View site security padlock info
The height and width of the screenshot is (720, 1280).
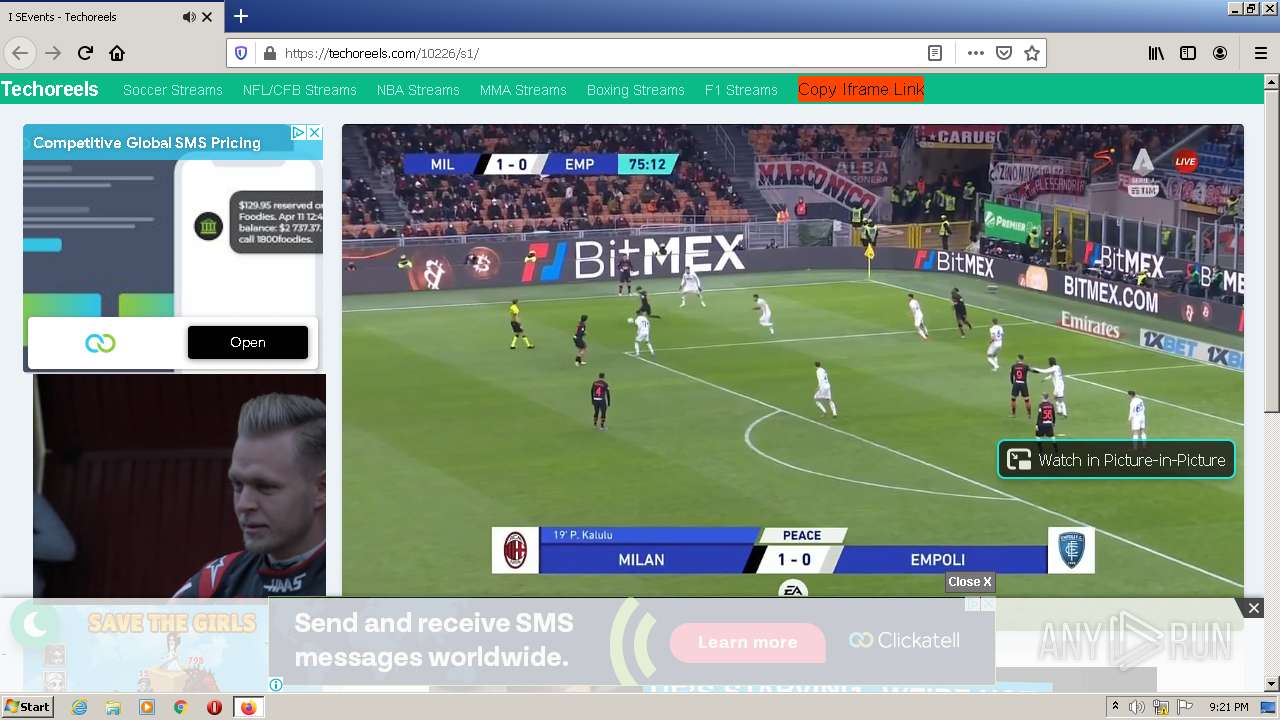coord(268,53)
